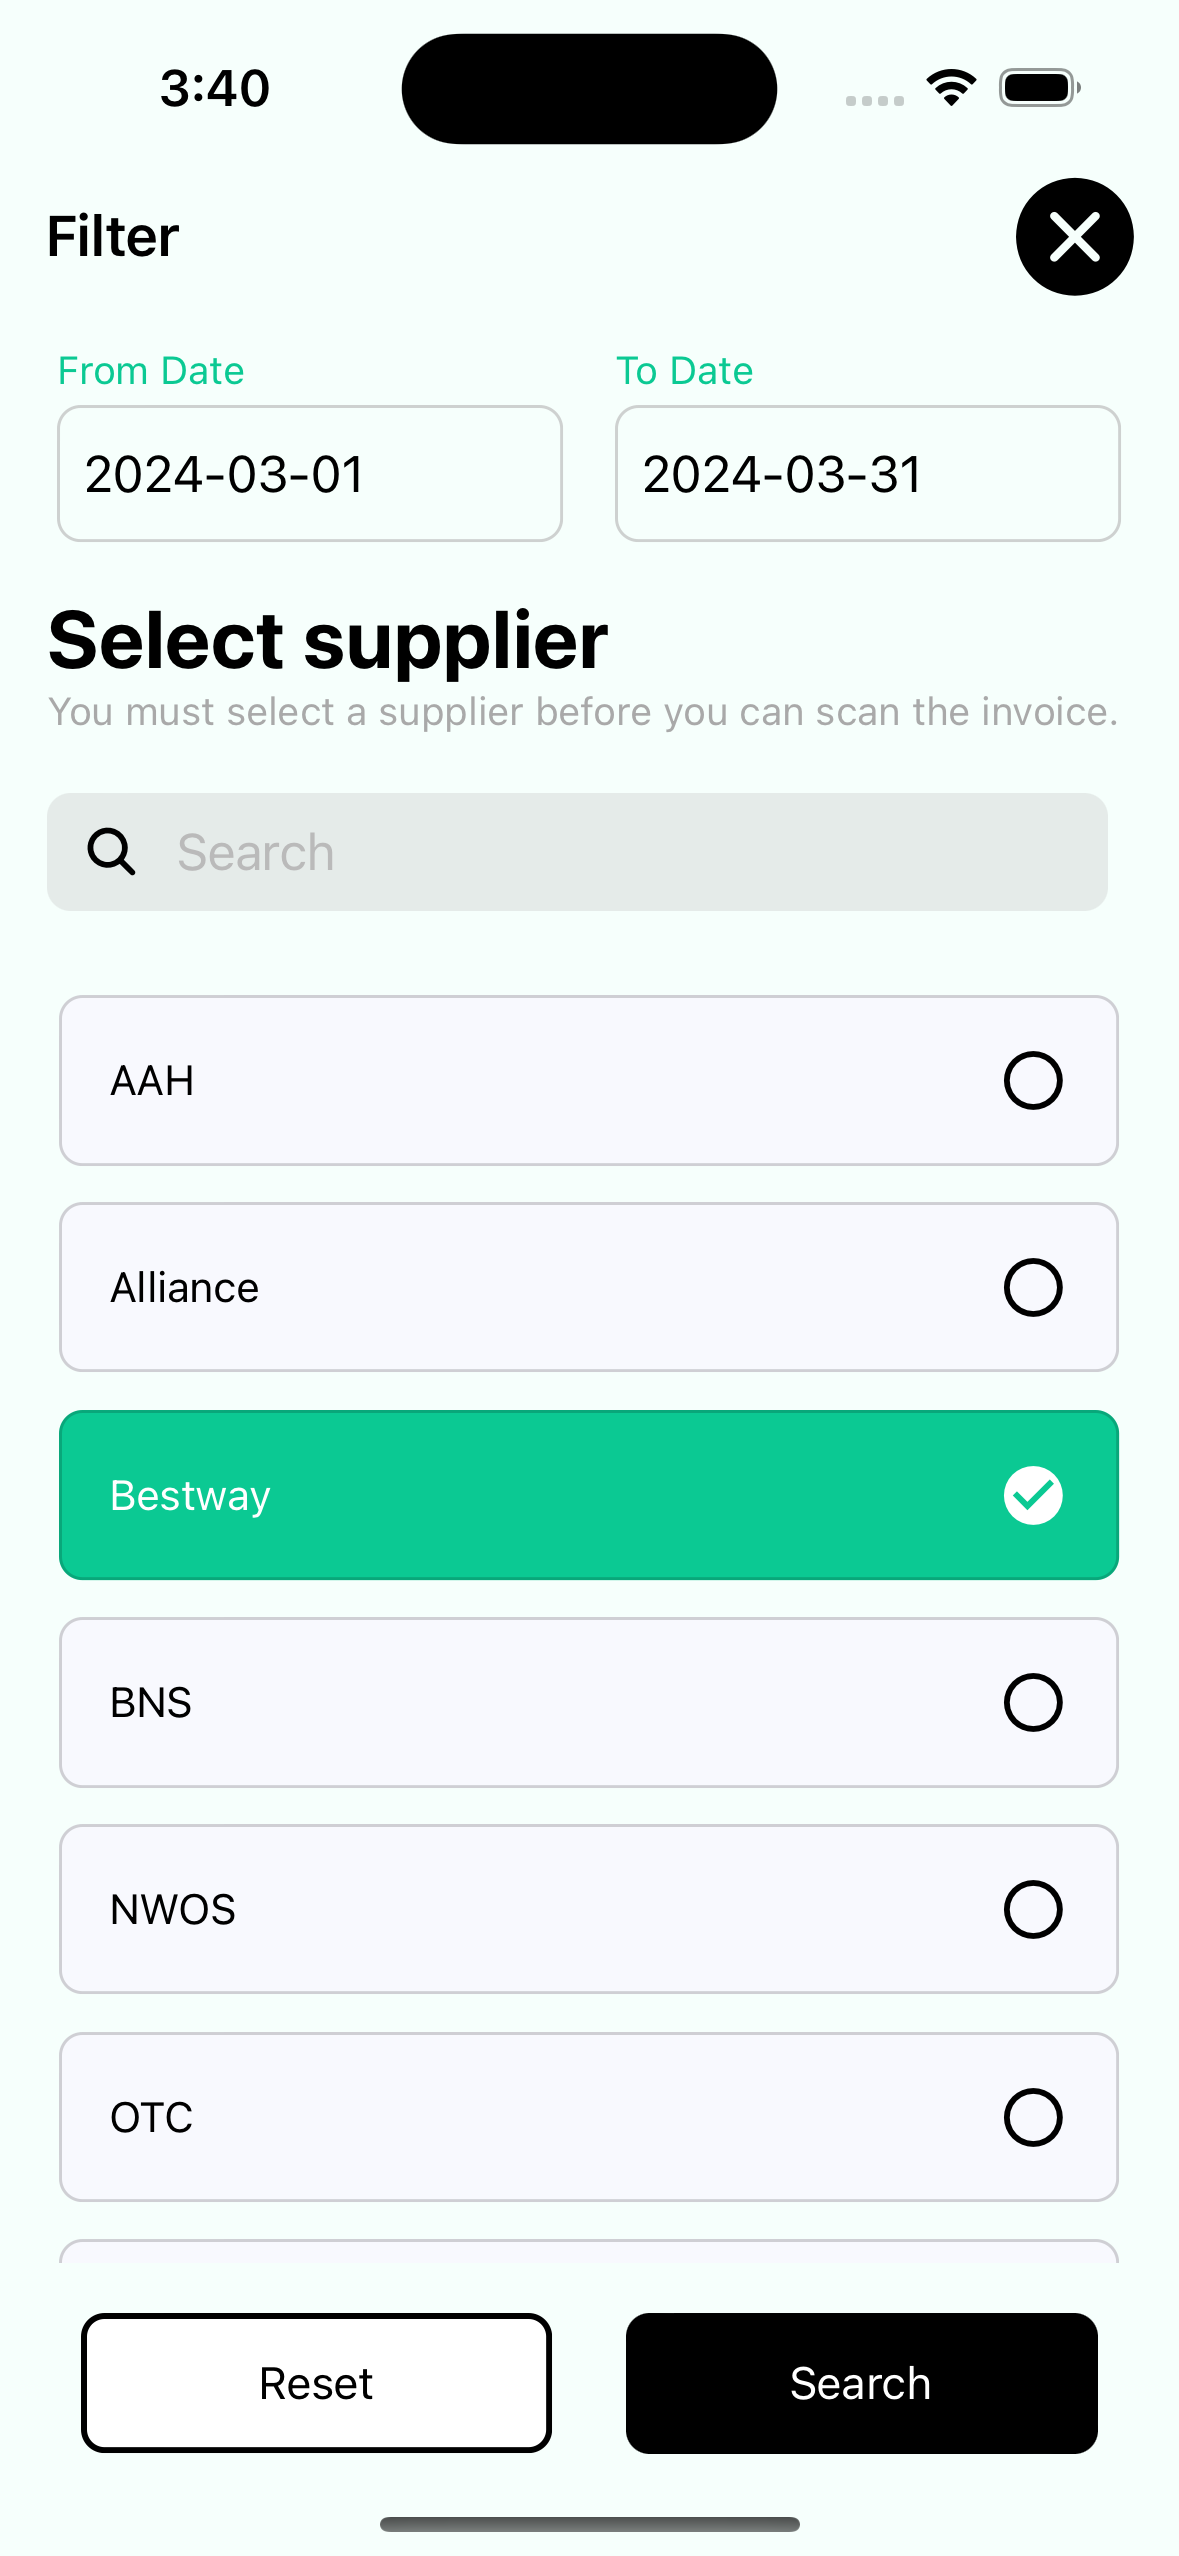Select the BNS supplier radio button
Viewport: 1179px width, 2556px height.
tap(1032, 1702)
